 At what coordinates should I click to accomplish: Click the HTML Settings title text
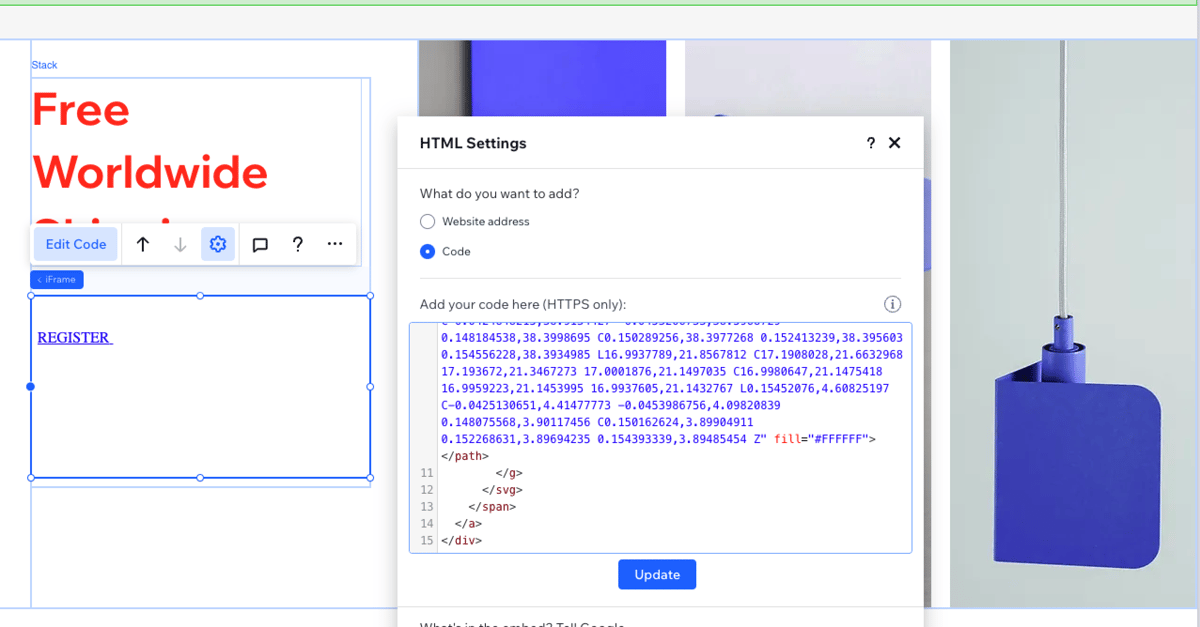click(x=473, y=143)
